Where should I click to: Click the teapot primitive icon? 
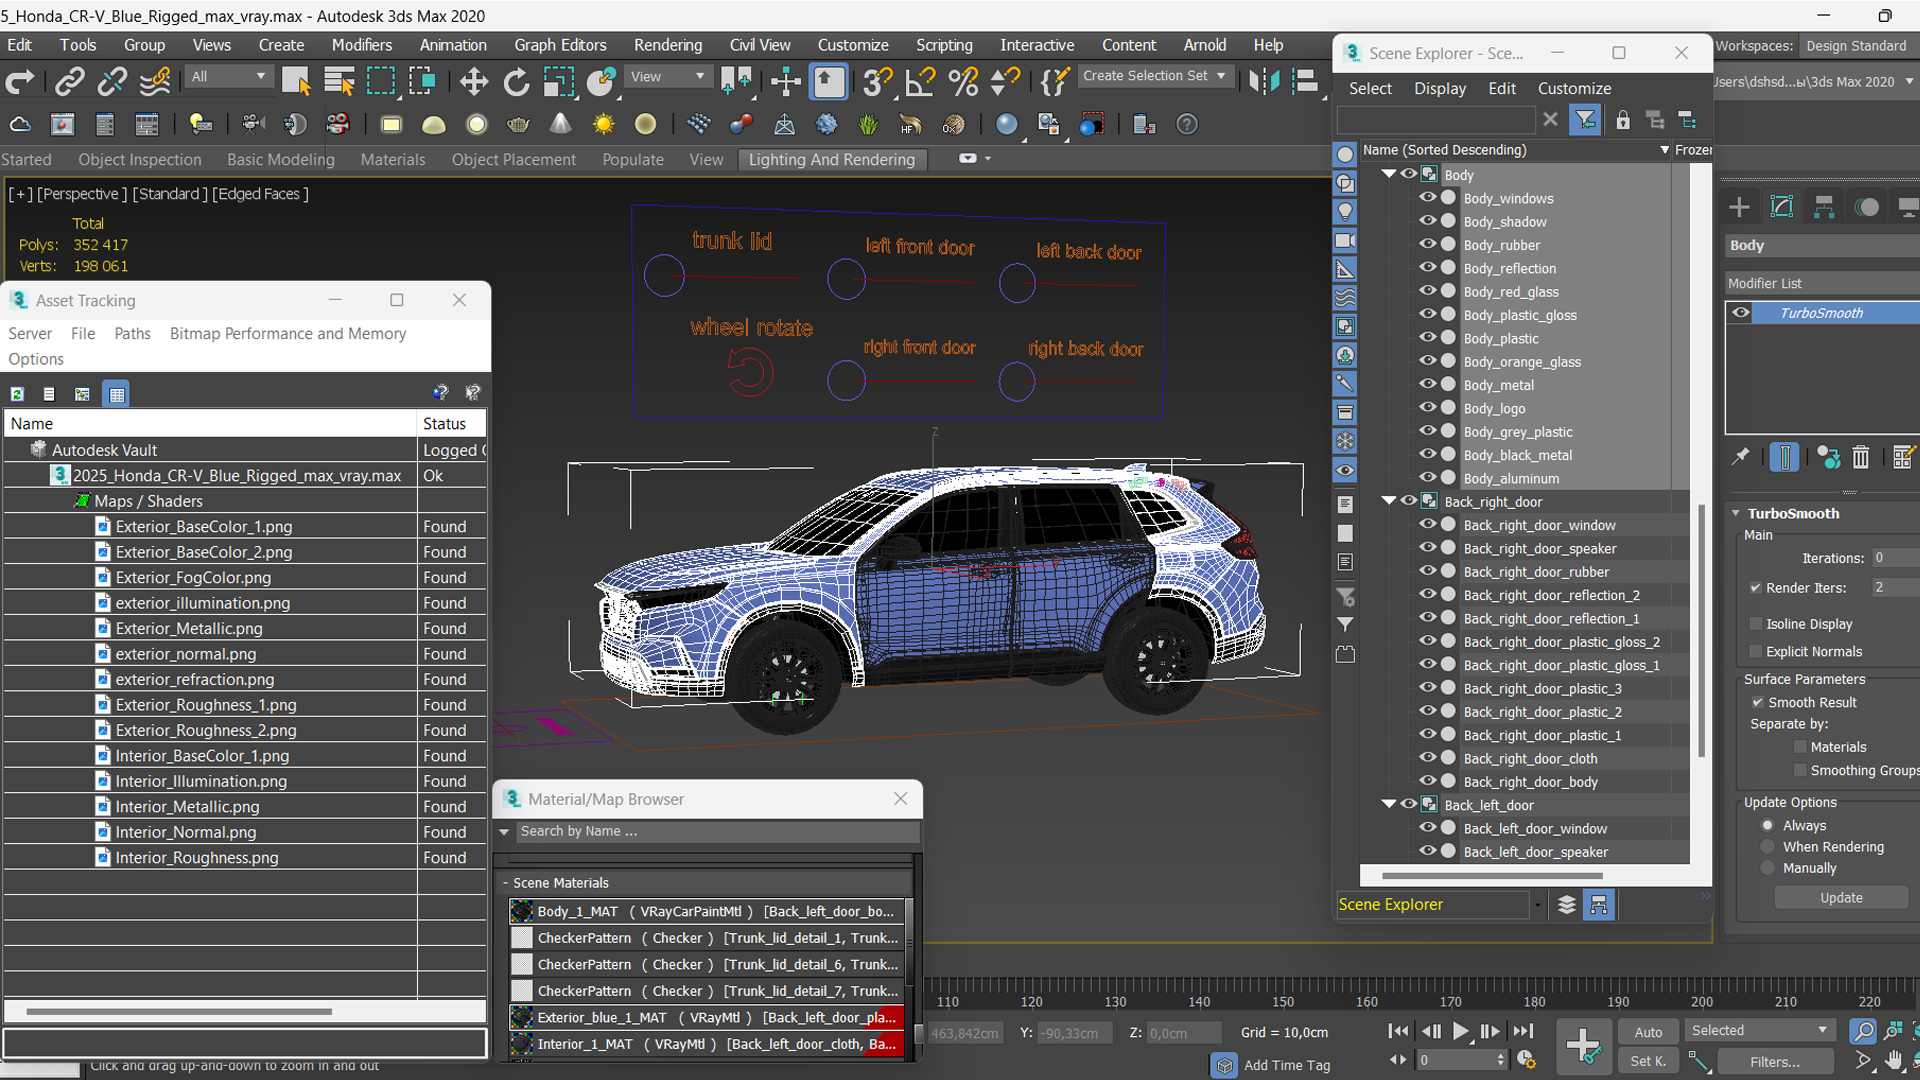tap(518, 124)
